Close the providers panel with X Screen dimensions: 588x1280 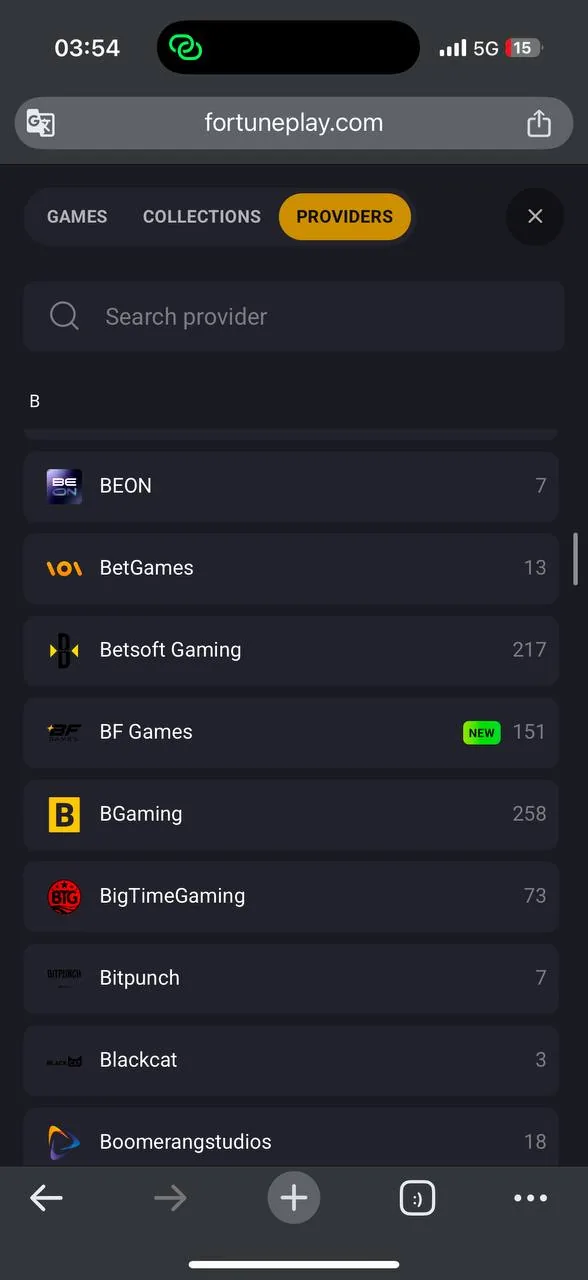(535, 216)
